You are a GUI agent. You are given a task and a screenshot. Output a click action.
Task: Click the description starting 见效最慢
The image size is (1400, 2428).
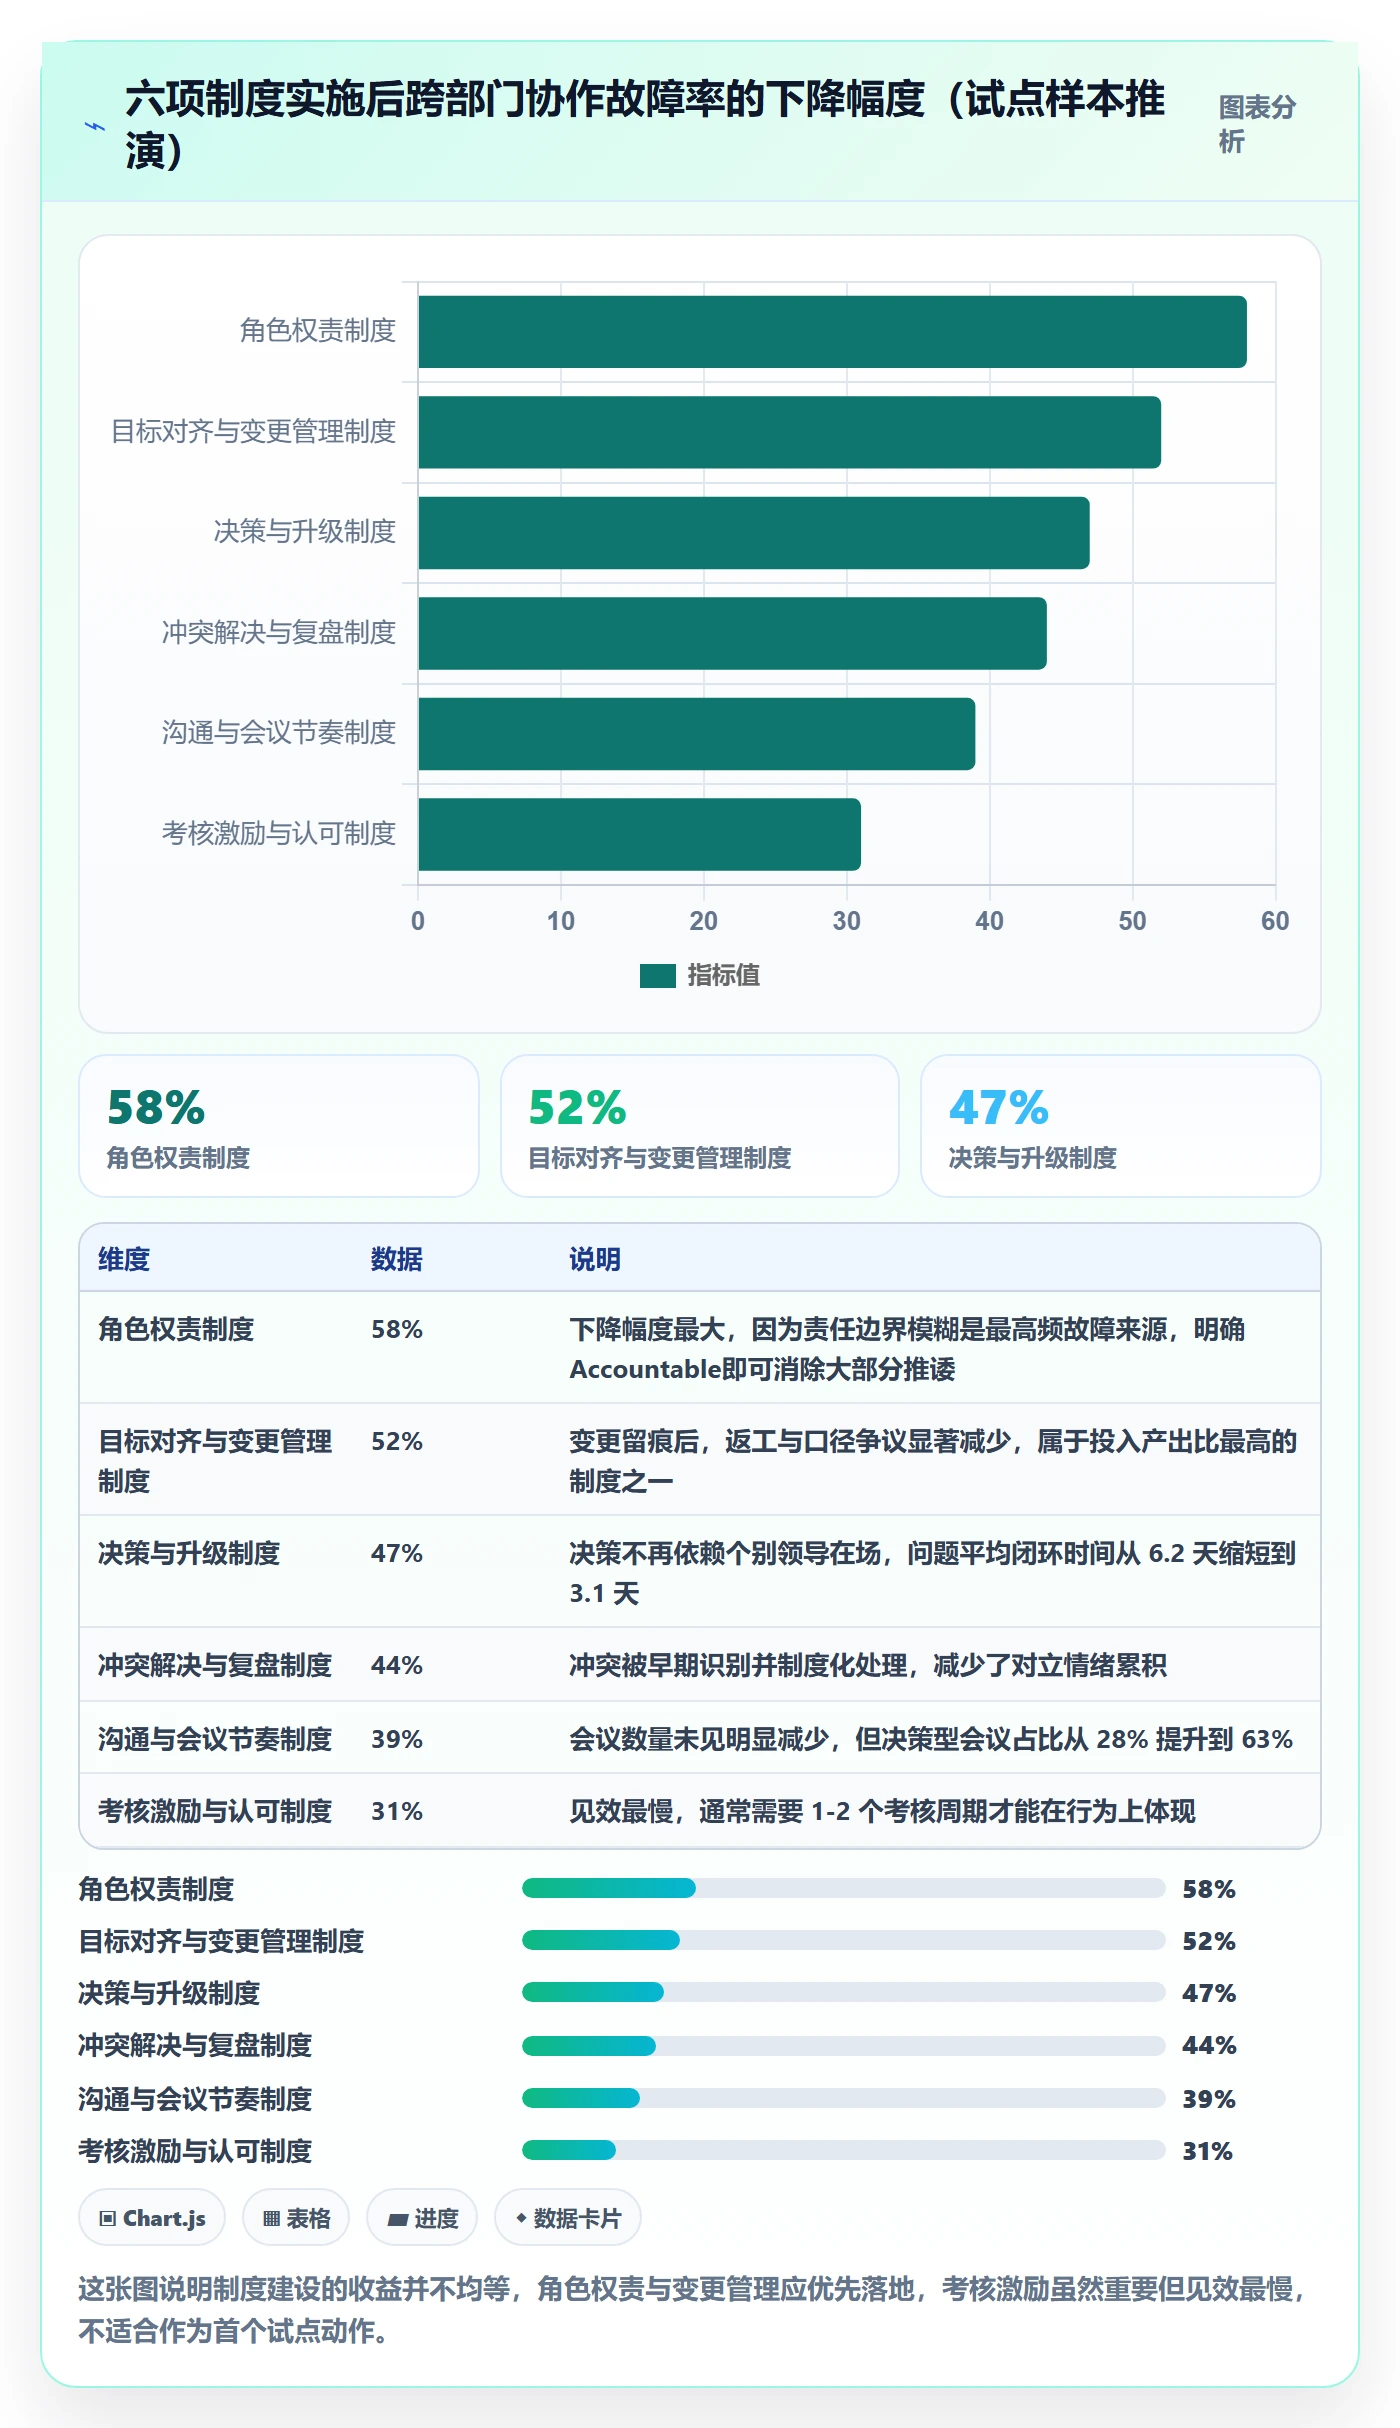(882, 1811)
